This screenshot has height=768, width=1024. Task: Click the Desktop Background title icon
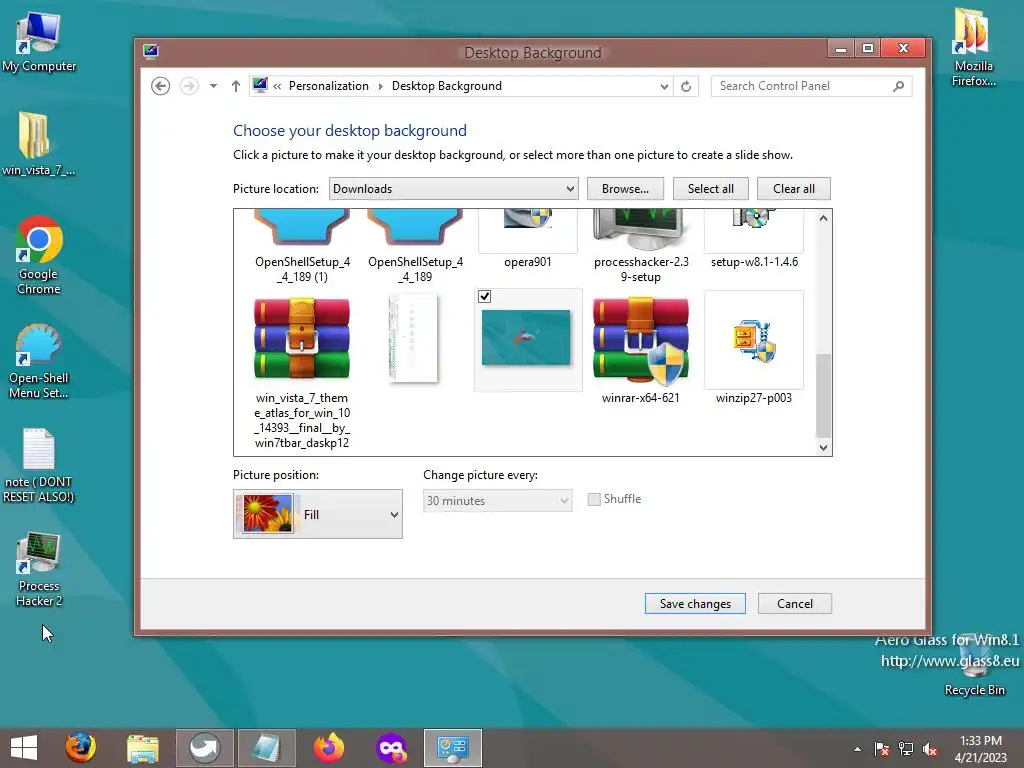tap(151, 51)
